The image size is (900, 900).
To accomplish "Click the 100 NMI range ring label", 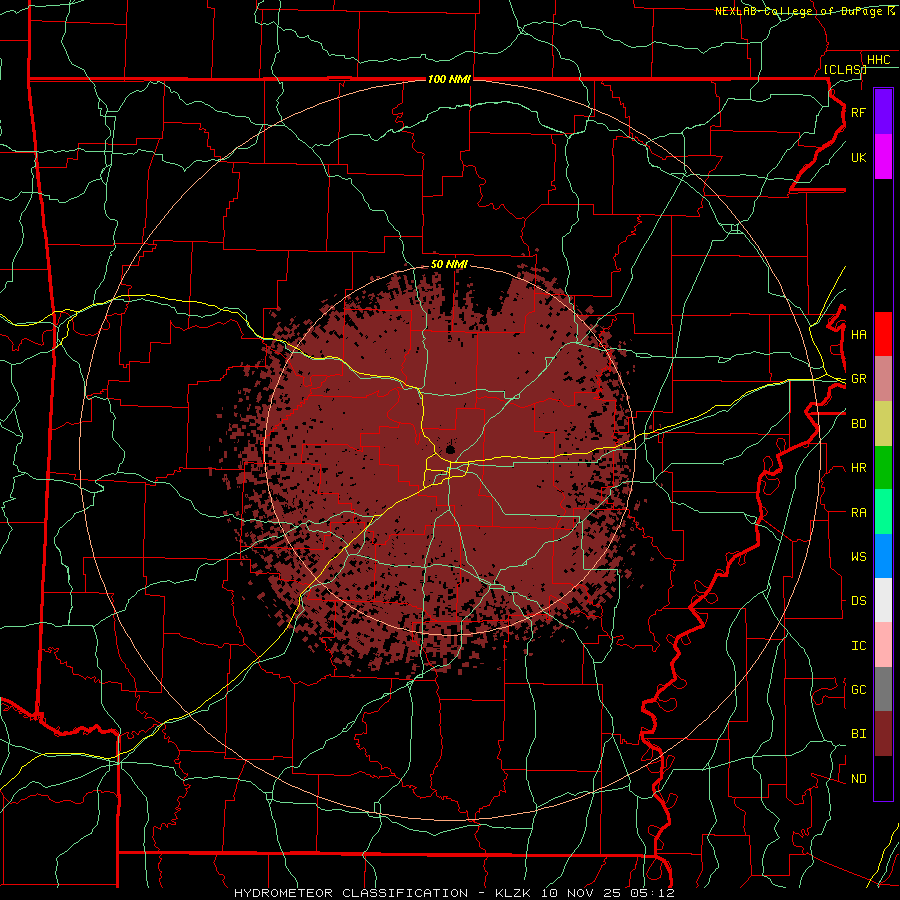I will 449,79.
